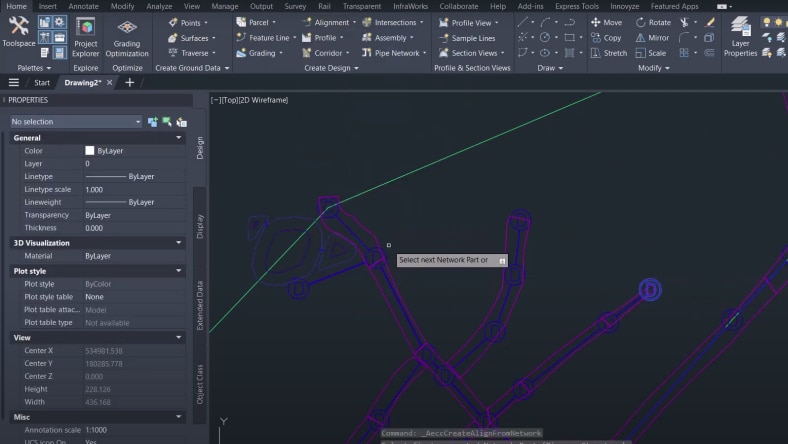Open Layer Properties manager

pos(740,37)
